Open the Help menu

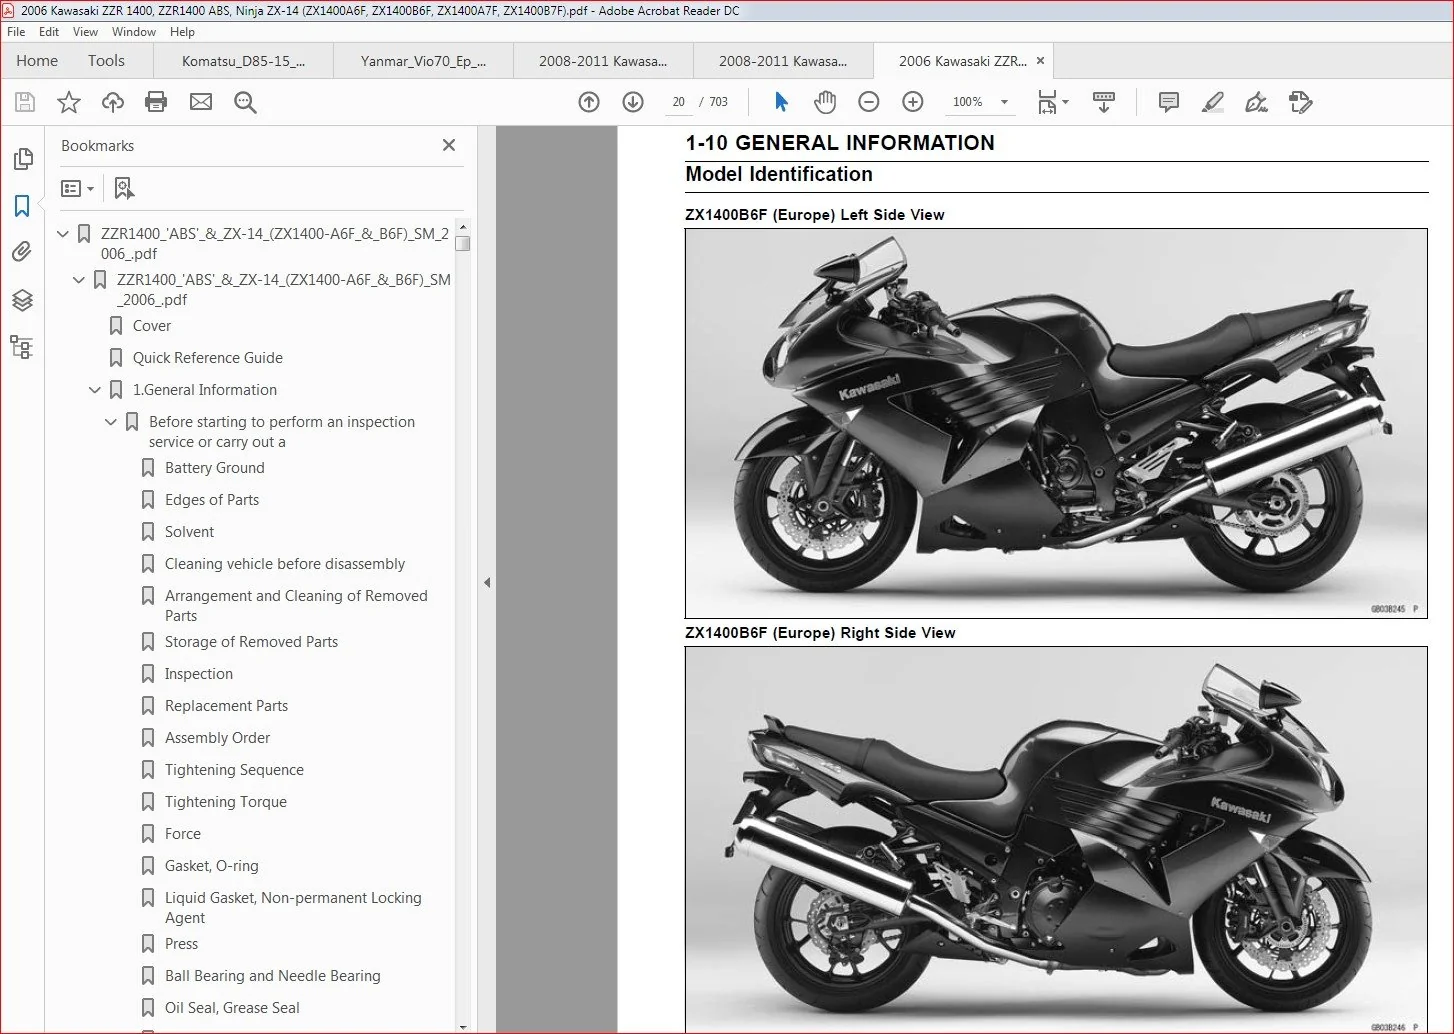(182, 32)
